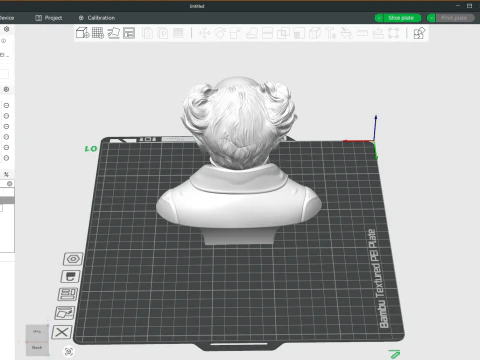Viewport: 480px width, 360px height.
Task: Run Auto orient from the toolbar
Action: click(113, 33)
